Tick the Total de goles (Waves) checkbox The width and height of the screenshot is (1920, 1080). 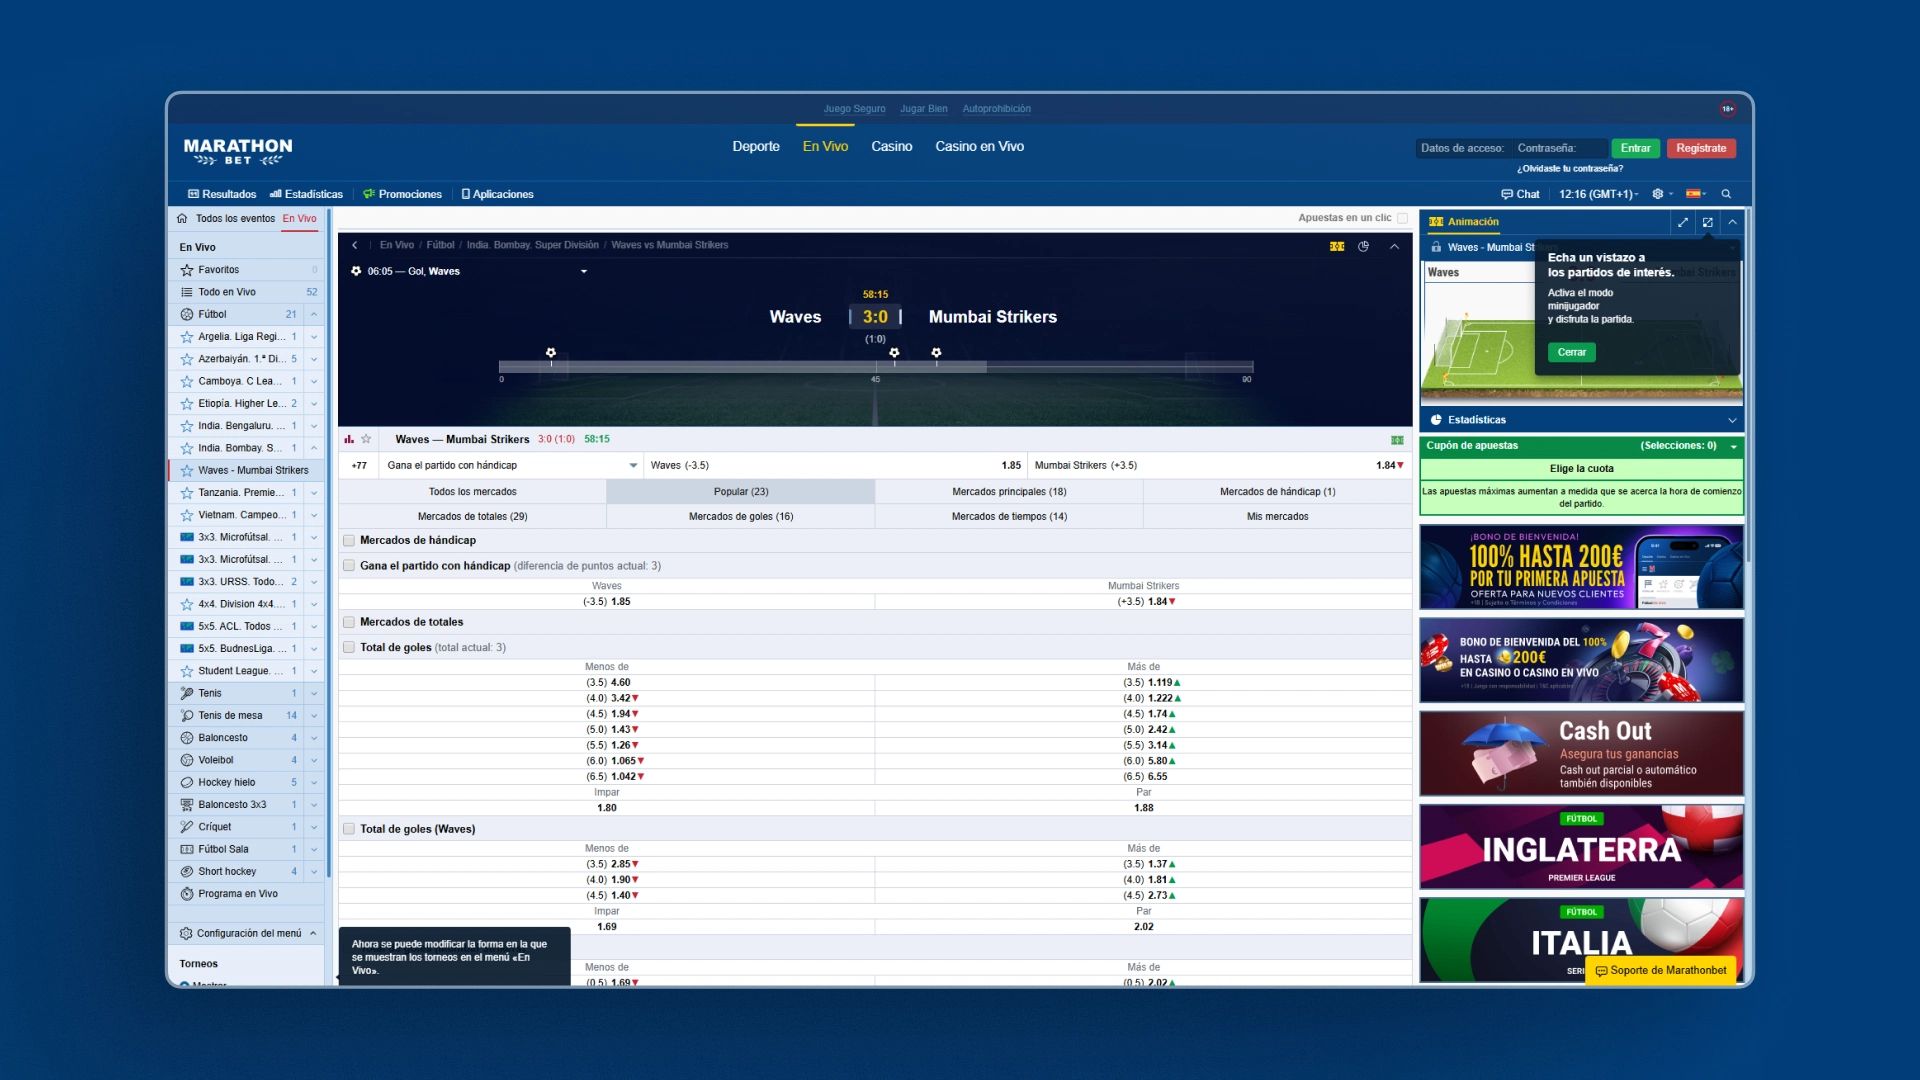click(349, 829)
